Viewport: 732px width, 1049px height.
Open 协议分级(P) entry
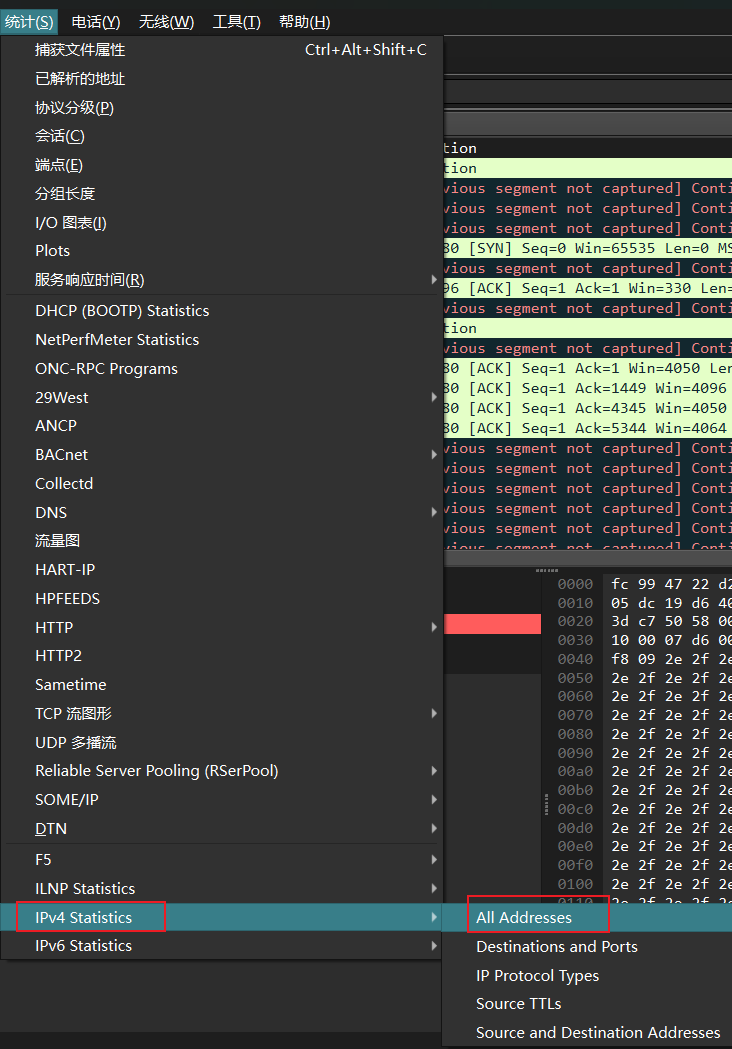[x=221, y=108]
